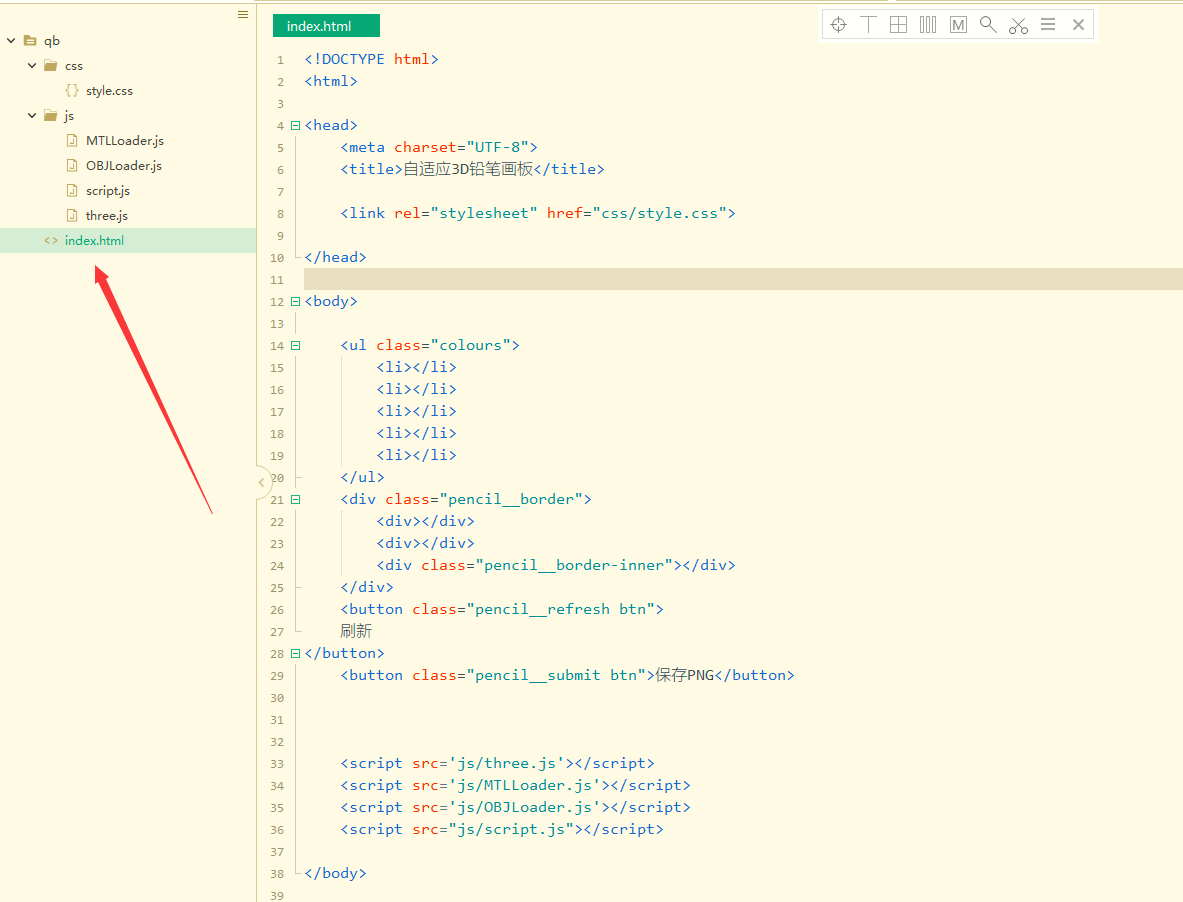
Task: Collapse the css folder chevron
Action: click(x=32, y=66)
